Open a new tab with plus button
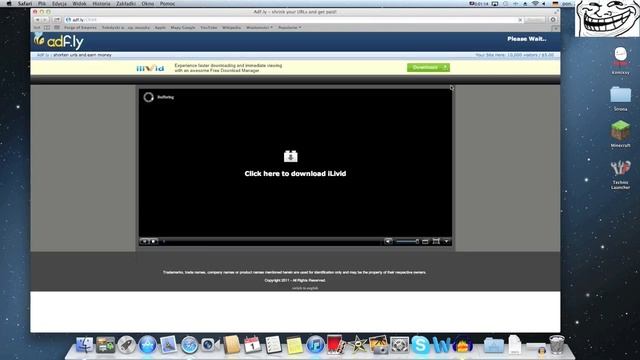This screenshot has width=640, height=360. coord(556,28)
